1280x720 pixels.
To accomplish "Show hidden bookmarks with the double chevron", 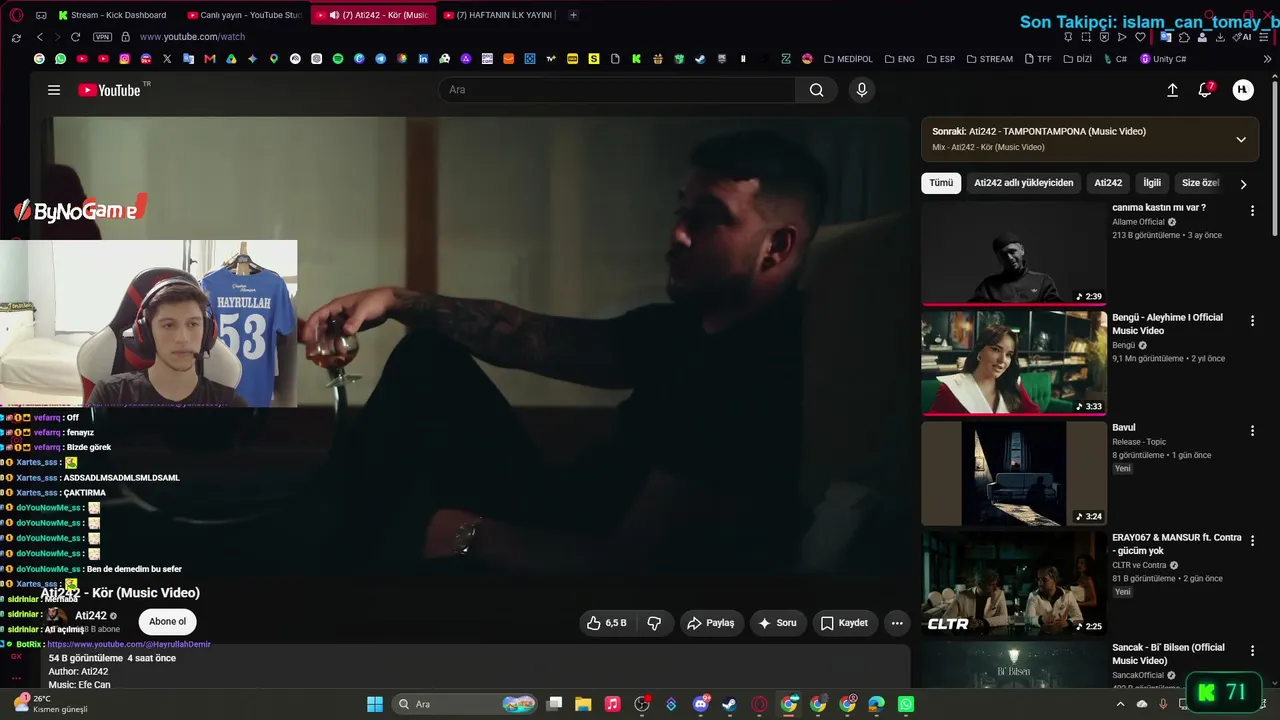I will coord(1267,59).
